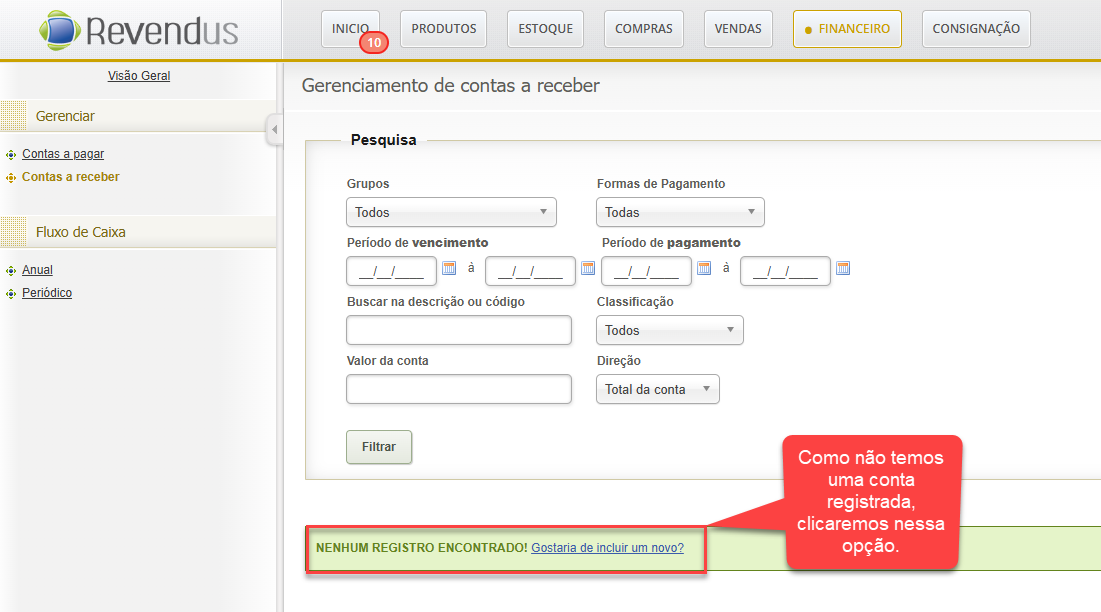1101x612 pixels.
Task: Click the Contas a receber bullet icon
Action: click(11, 178)
